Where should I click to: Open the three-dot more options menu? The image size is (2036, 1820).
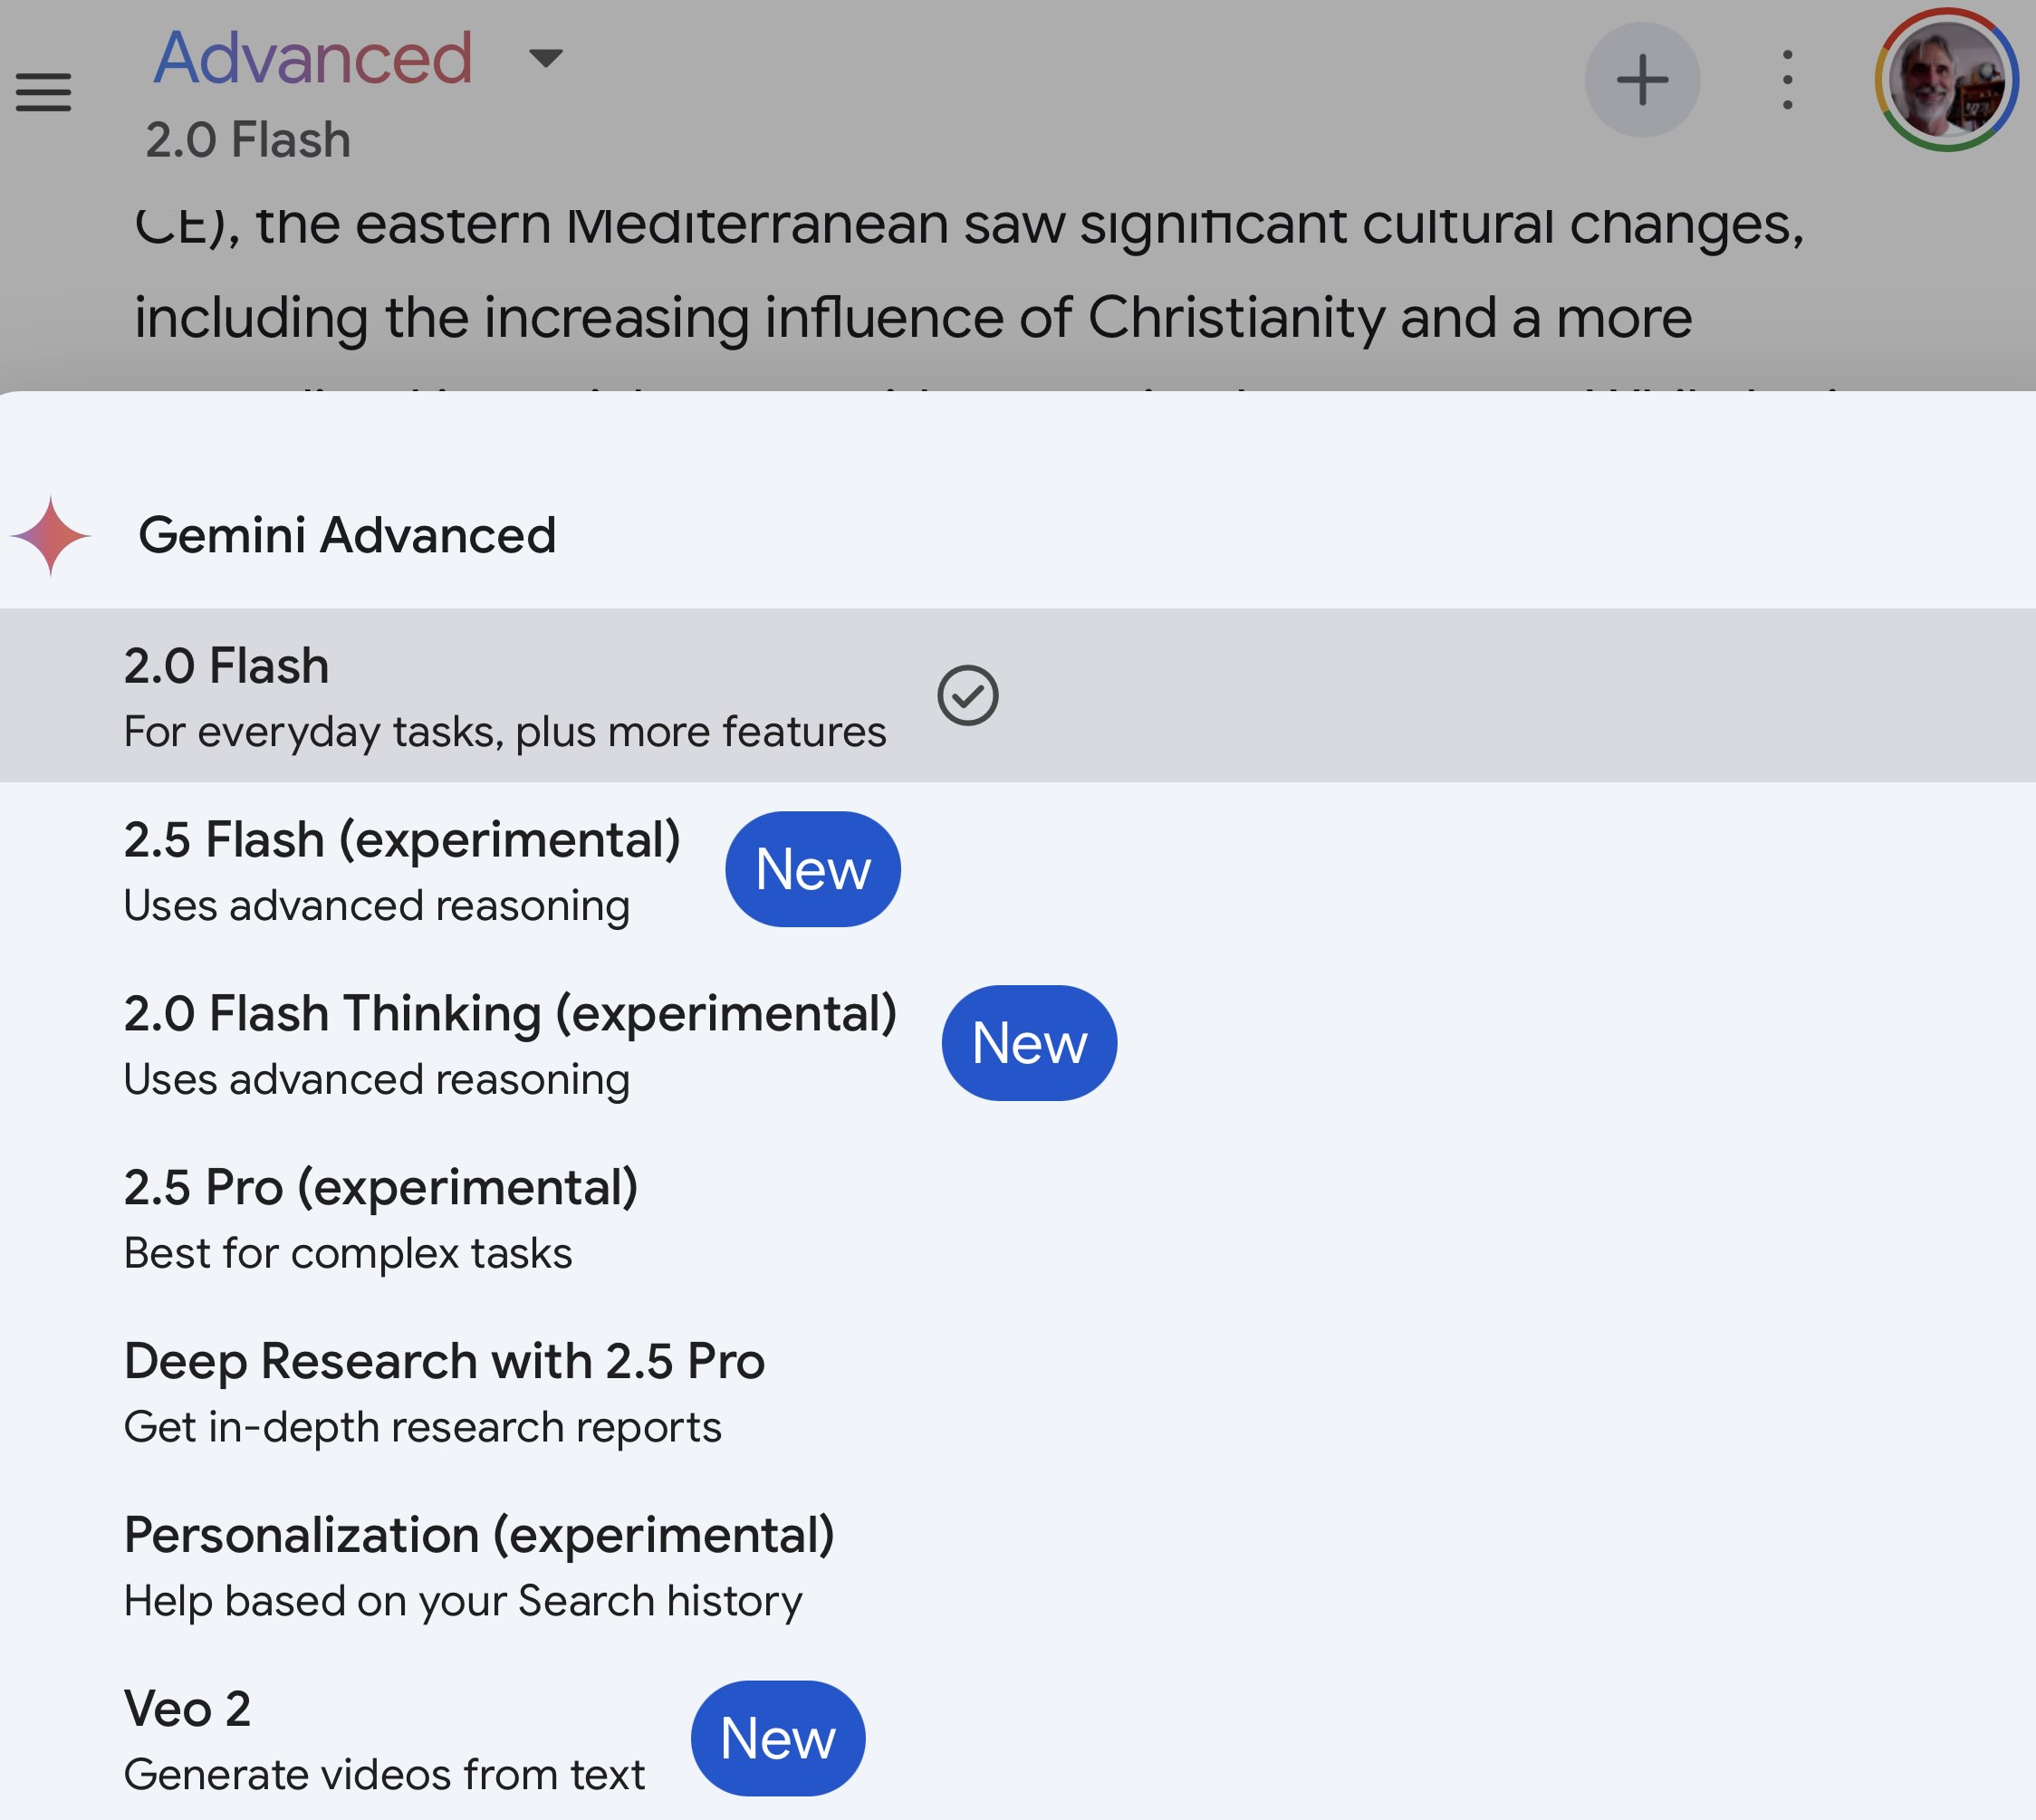coord(1787,80)
